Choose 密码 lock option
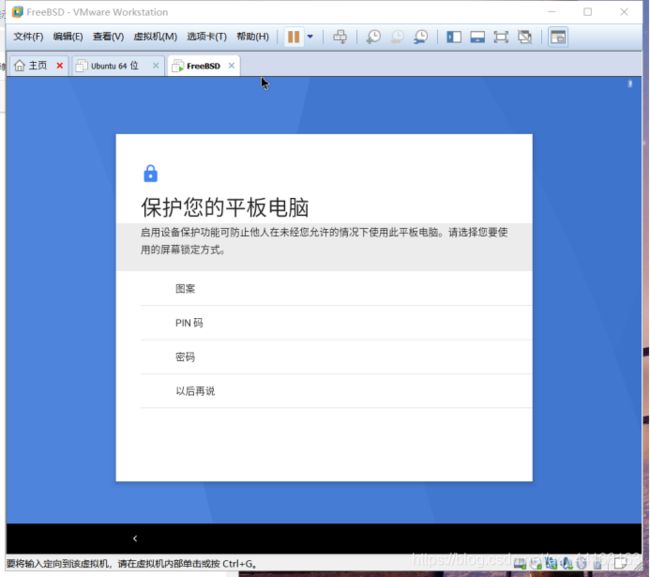This screenshot has width=650, height=577. 336,357
